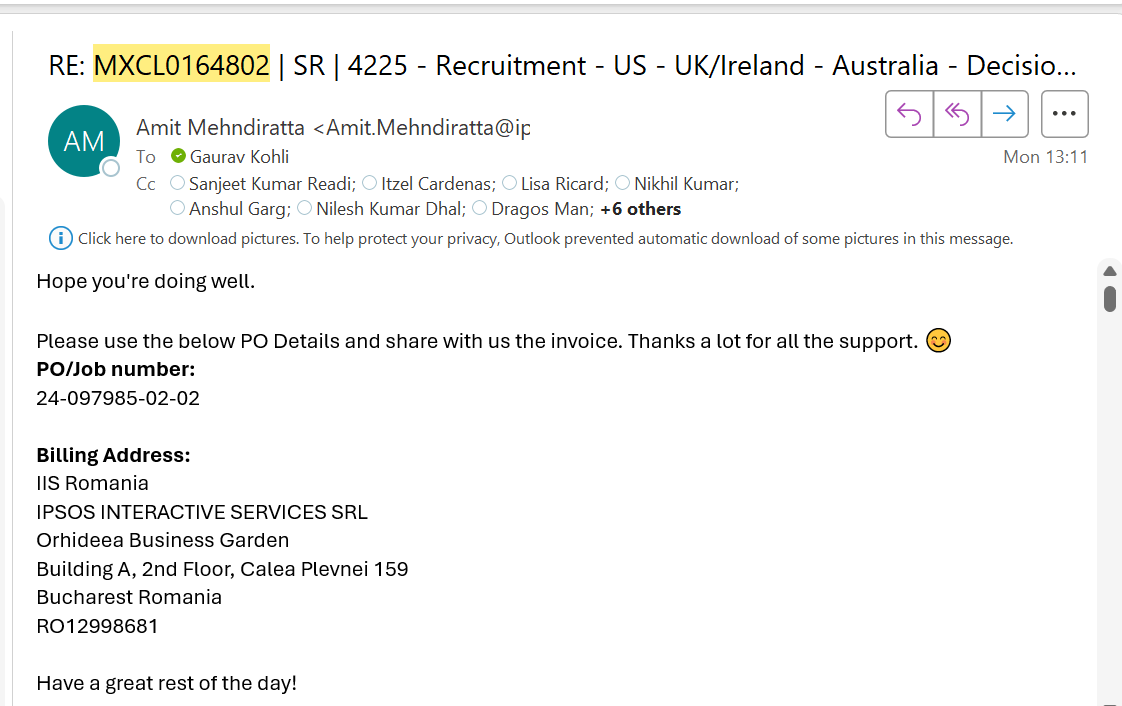
Task: Click here to download pictures notice
Action: (545, 239)
